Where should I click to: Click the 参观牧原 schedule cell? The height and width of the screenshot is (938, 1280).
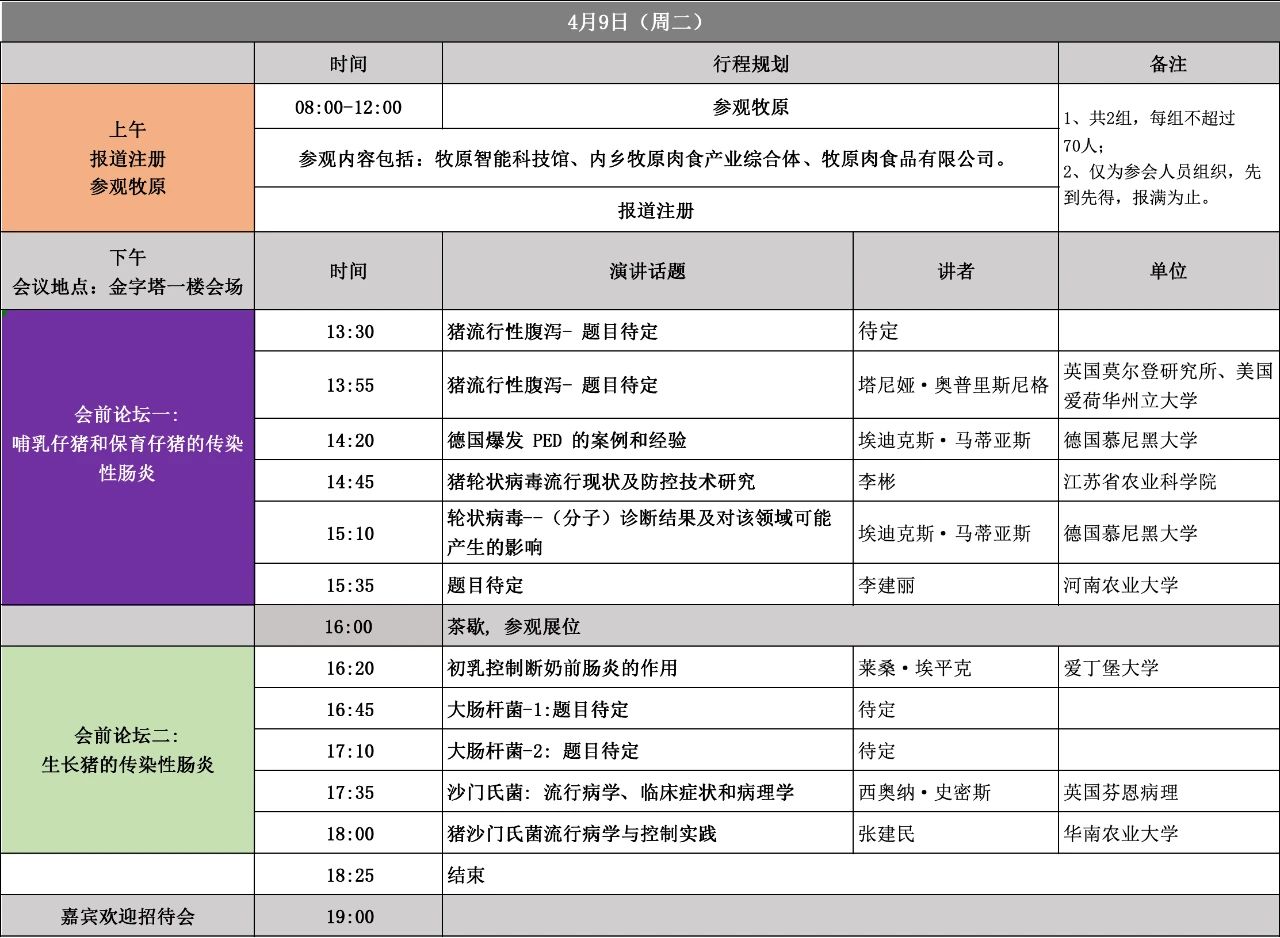750,107
